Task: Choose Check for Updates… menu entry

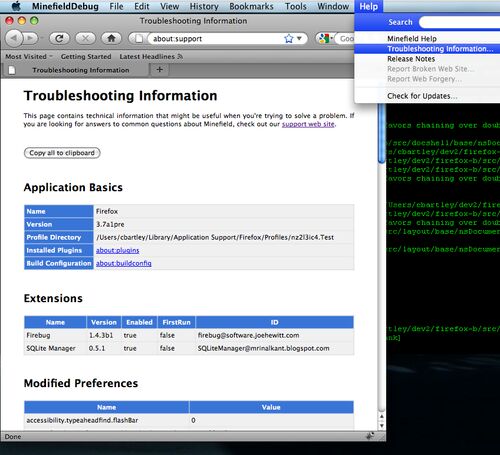Action: [427, 96]
